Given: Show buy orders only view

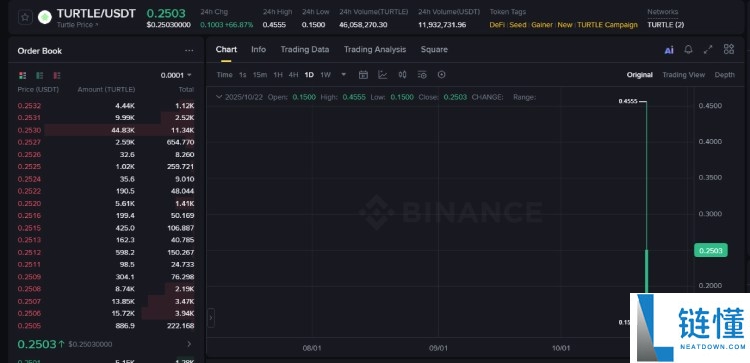Looking at the screenshot, I should (40, 75).
